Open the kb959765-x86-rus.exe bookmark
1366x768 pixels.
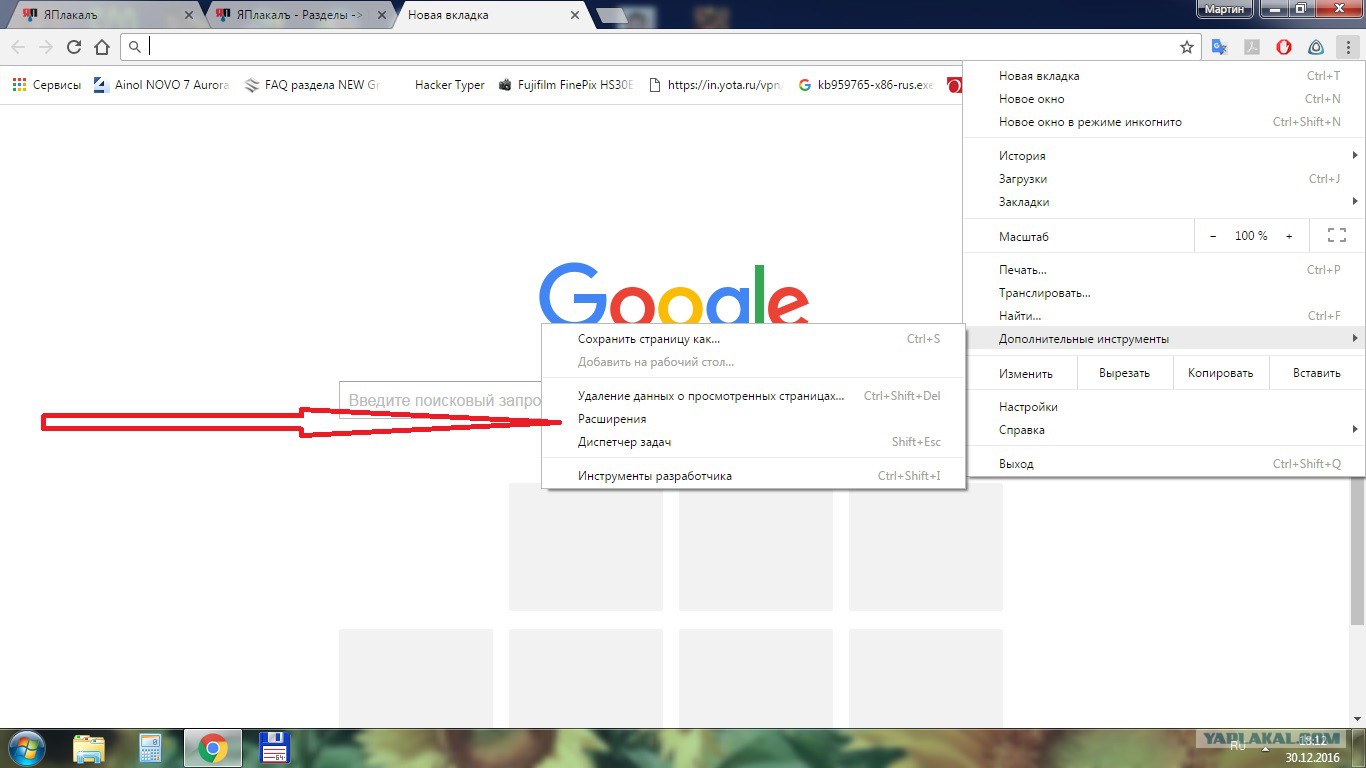(866, 85)
